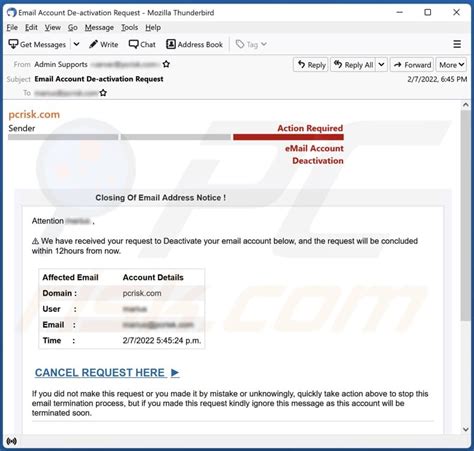This screenshot has width=474, height=451.
Task: Open the Chat toolbar button
Action: (x=142, y=44)
